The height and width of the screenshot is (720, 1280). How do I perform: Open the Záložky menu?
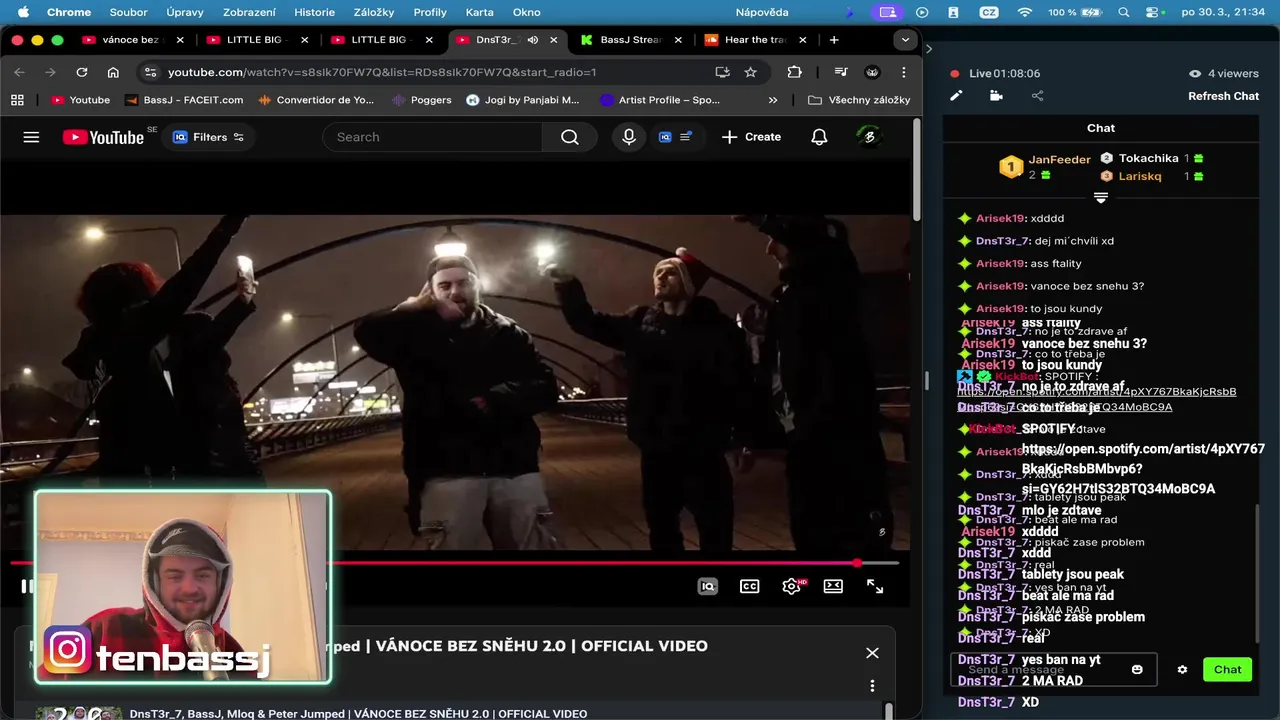374,12
